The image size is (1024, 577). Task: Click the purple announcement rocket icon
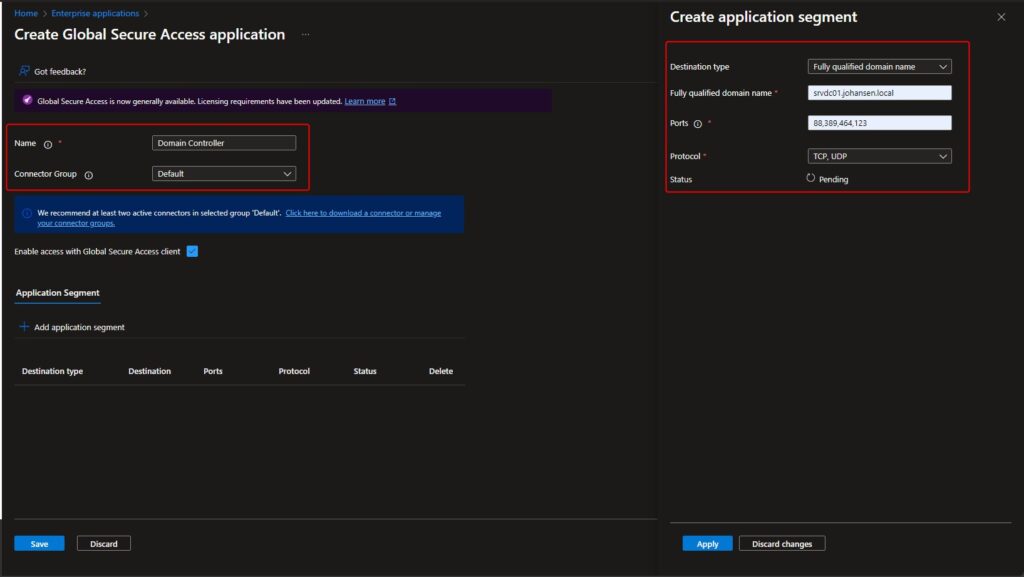click(x=27, y=100)
